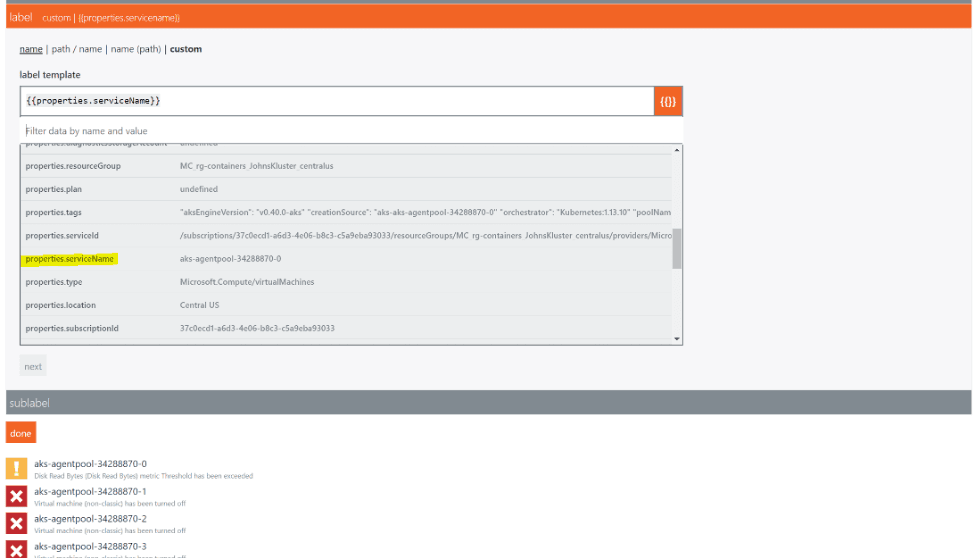The width and height of the screenshot is (974, 558).
Task: Click the value 'aks-agentpool-34288870-0' in the property list
Action: click(230, 258)
